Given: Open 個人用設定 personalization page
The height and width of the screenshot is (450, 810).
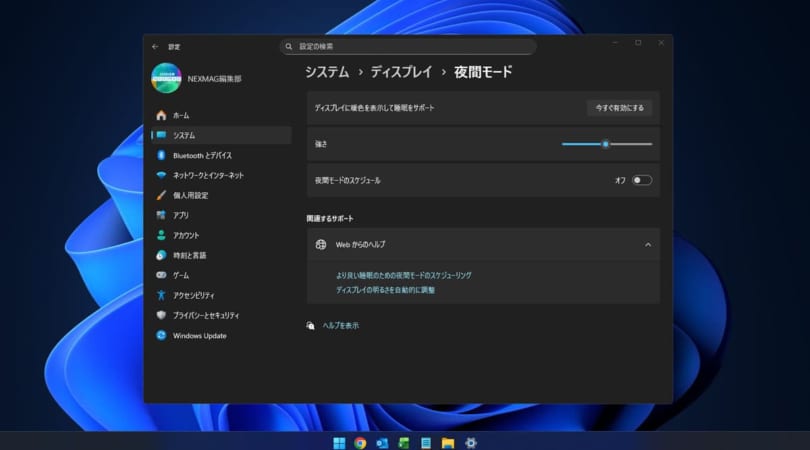Looking at the screenshot, I should pos(190,195).
